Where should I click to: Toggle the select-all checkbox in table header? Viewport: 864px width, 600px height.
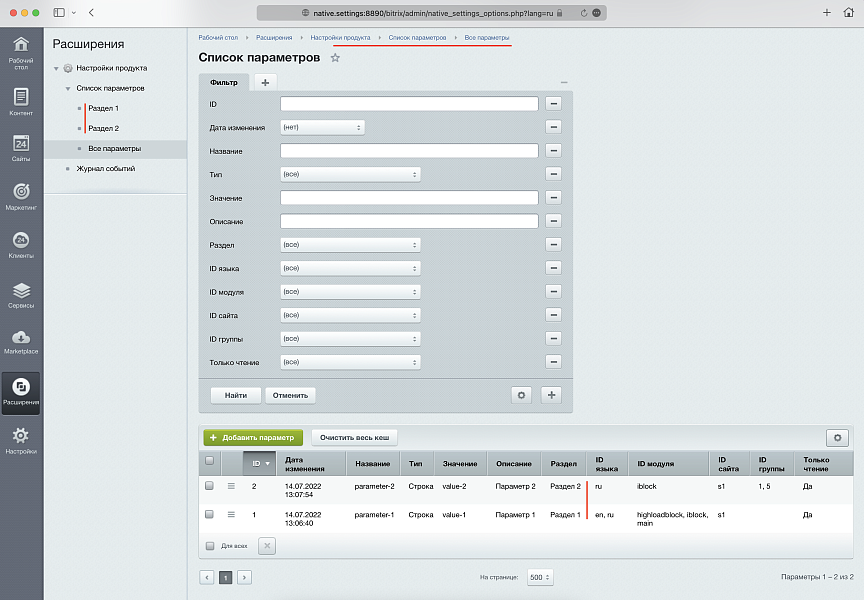click(209, 462)
